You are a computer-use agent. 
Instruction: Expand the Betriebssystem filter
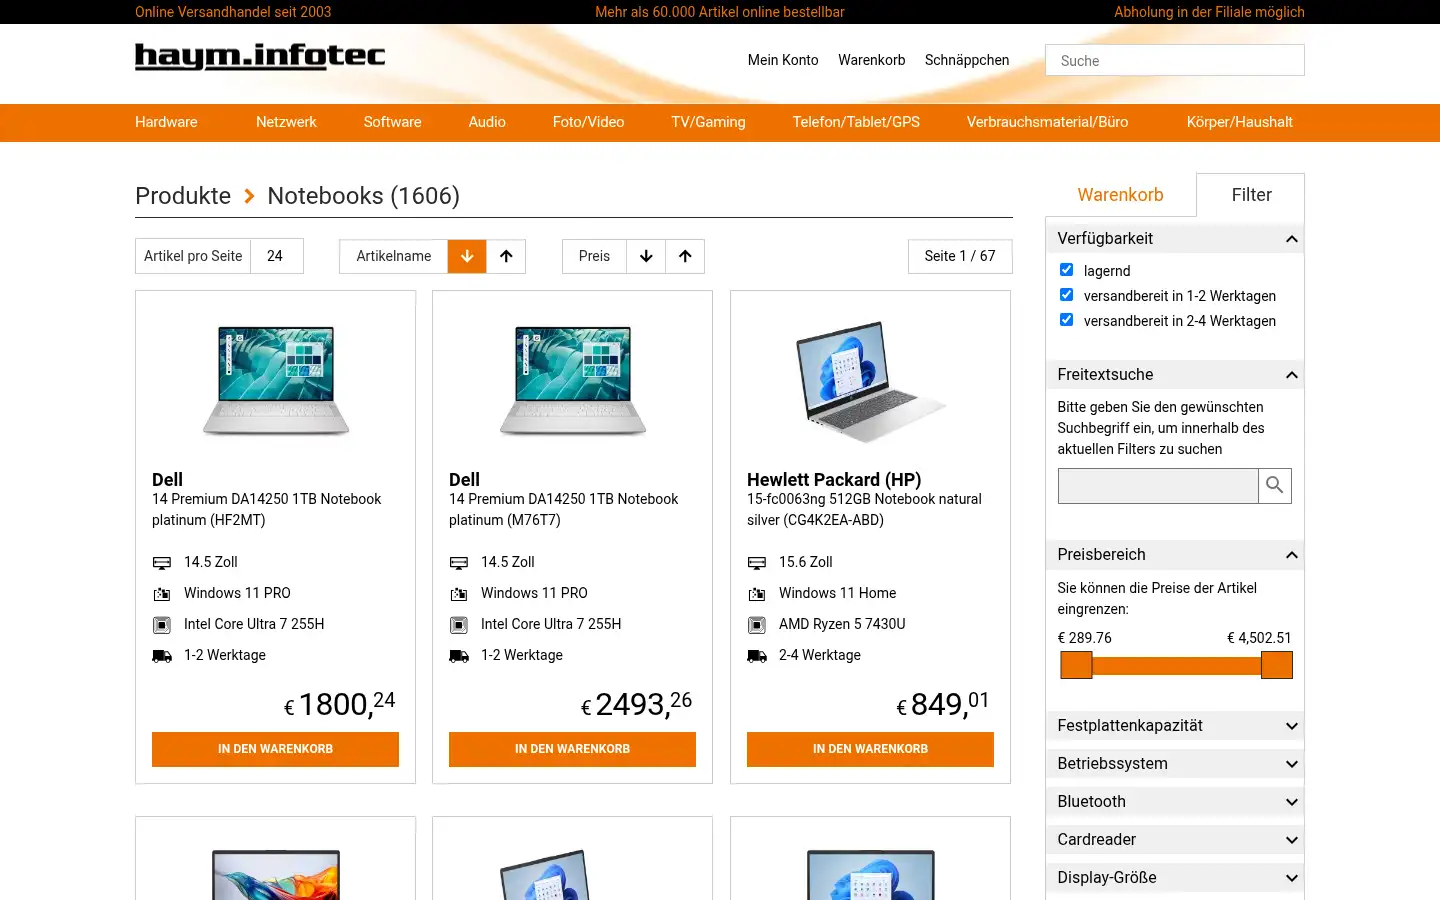[1174, 763]
